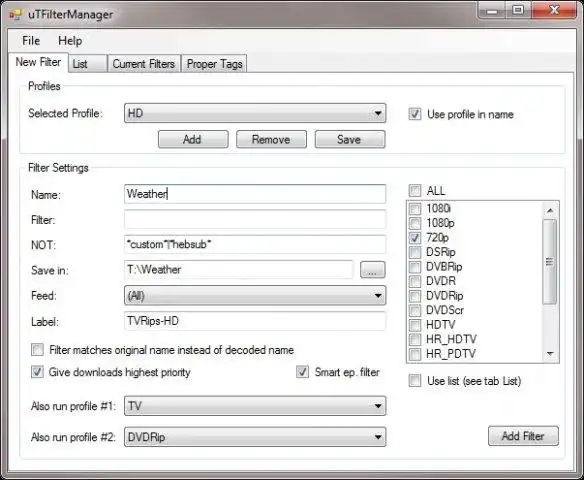The width and height of the screenshot is (584, 480).
Task: Check the ALL qualities checkbox
Action: coord(415,191)
